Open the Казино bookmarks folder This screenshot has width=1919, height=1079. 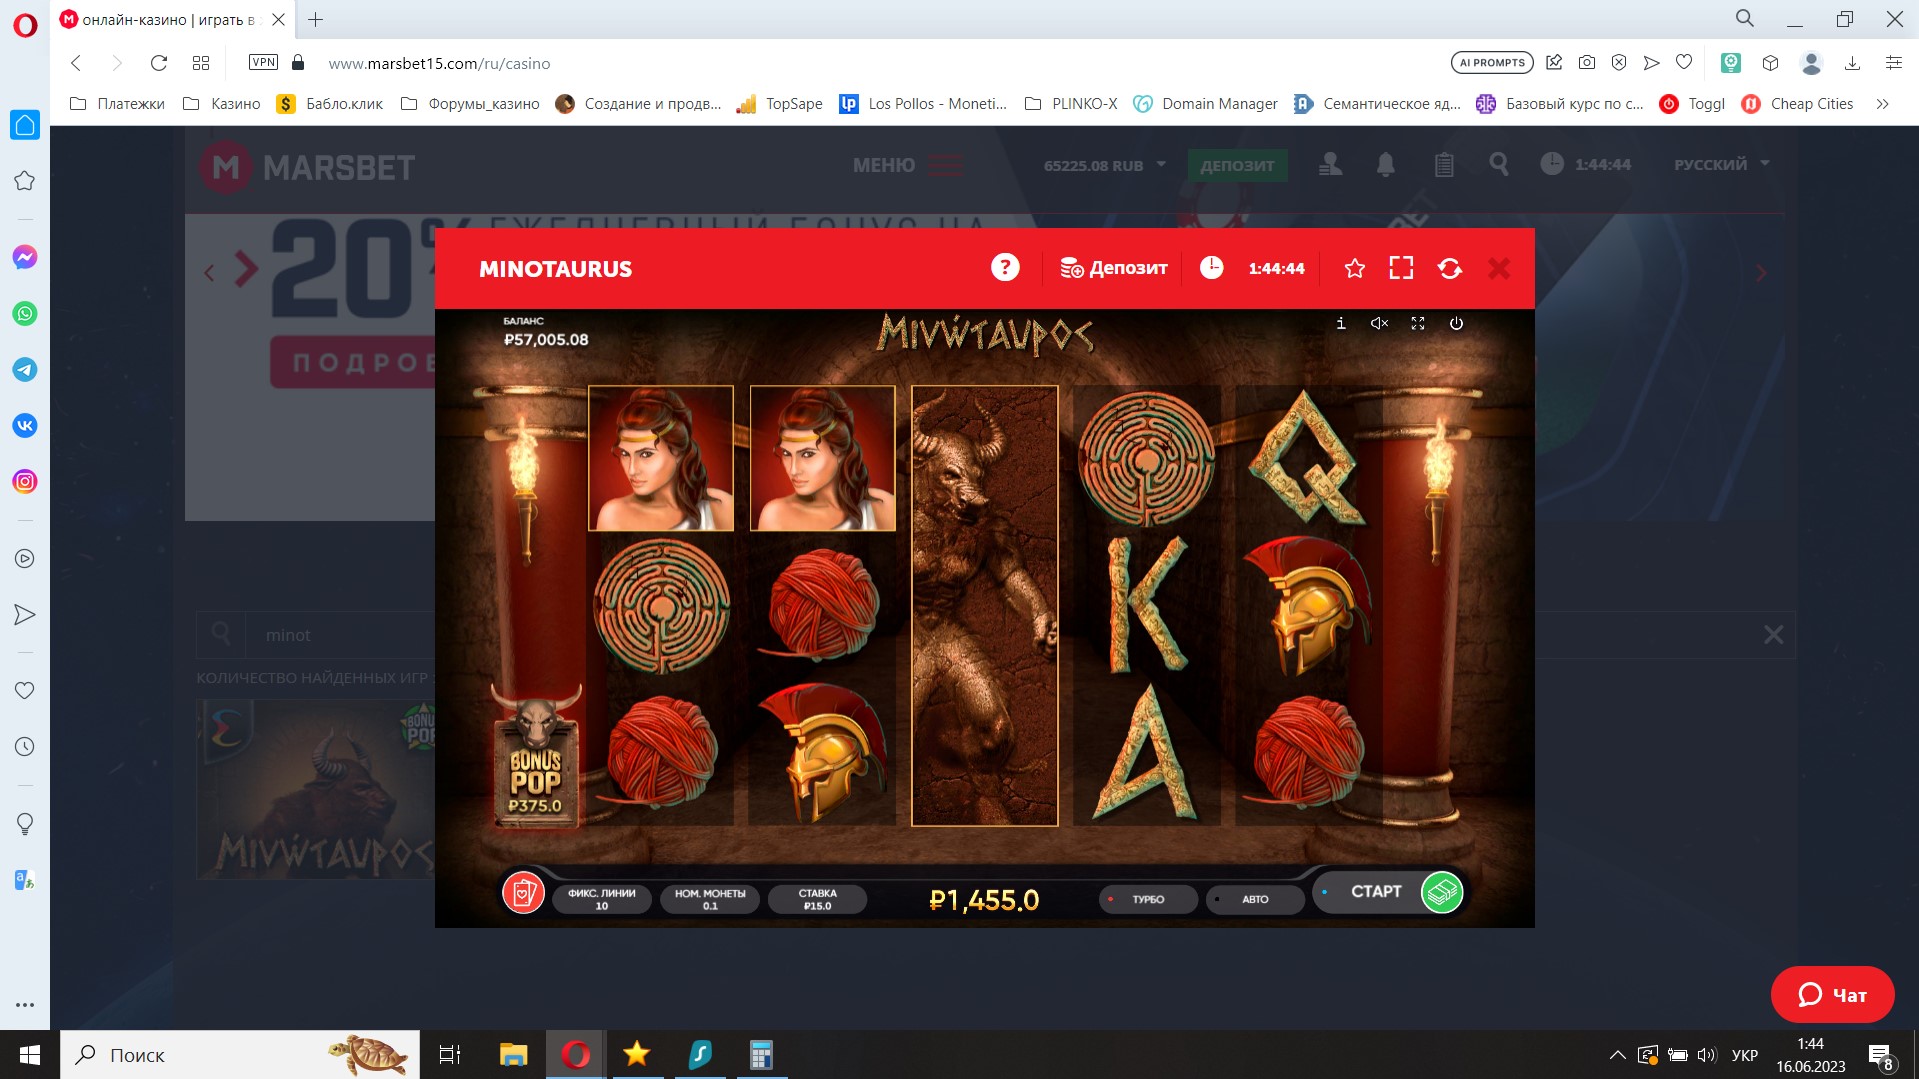pyautogui.click(x=222, y=103)
